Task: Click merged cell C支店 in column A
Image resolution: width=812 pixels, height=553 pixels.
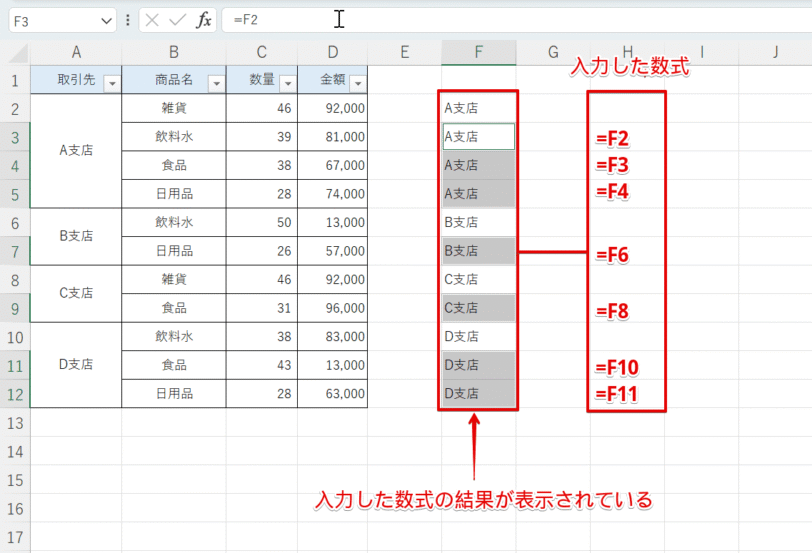Action: [76, 294]
